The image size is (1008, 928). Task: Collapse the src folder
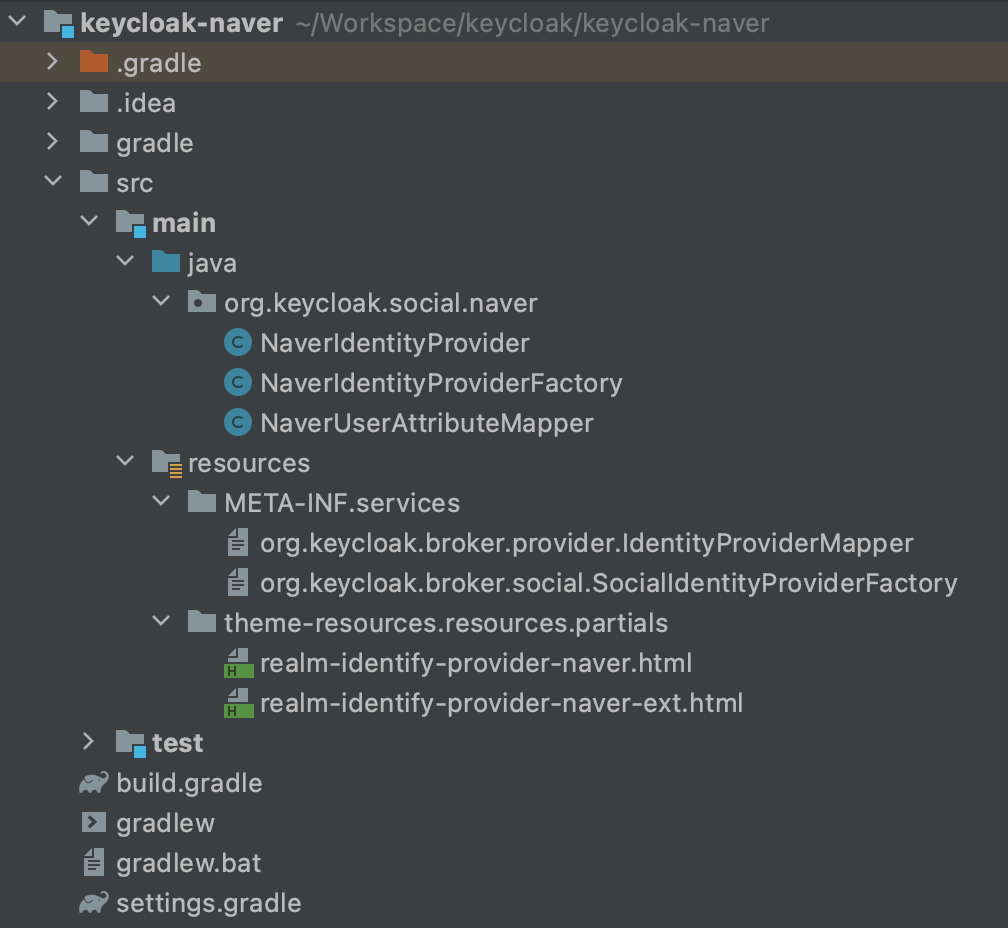pyautogui.click(x=52, y=182)
